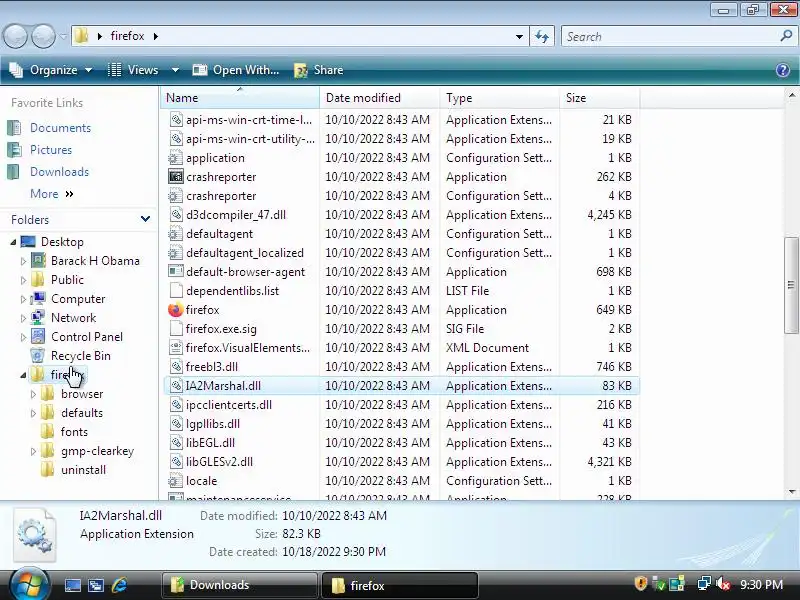The width and height of the screenshot is (800, 600).
Task: Click the Views toolbar button
Action: tap(134, 70)
